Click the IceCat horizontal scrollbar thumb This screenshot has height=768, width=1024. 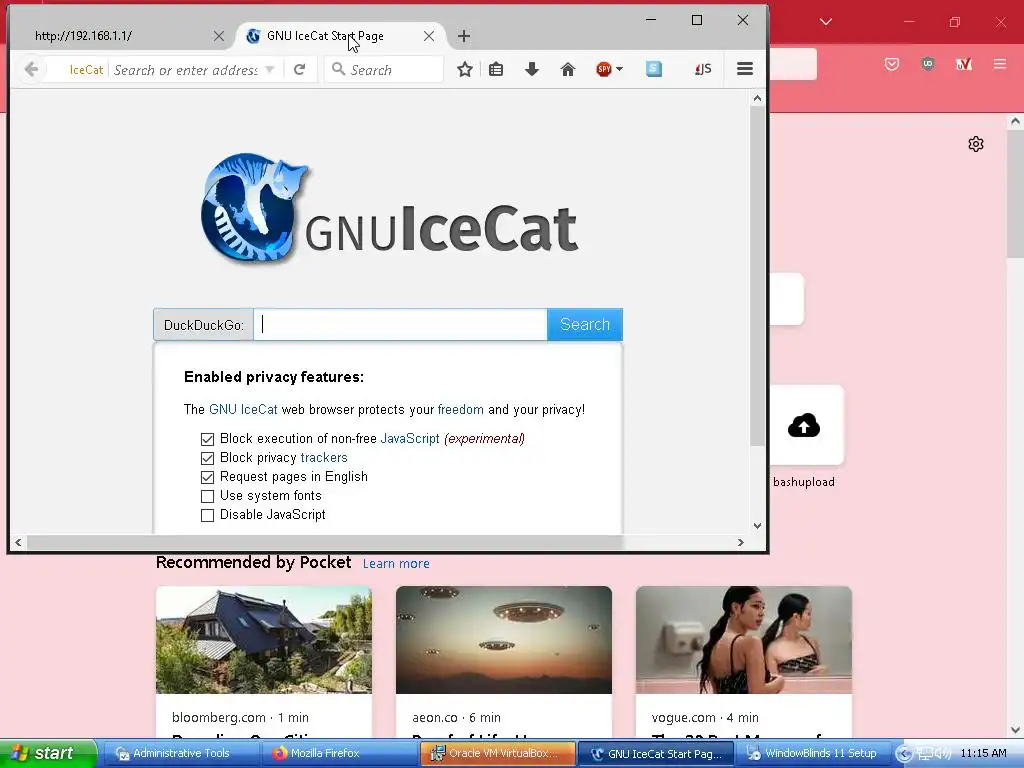tap(325, 542)
